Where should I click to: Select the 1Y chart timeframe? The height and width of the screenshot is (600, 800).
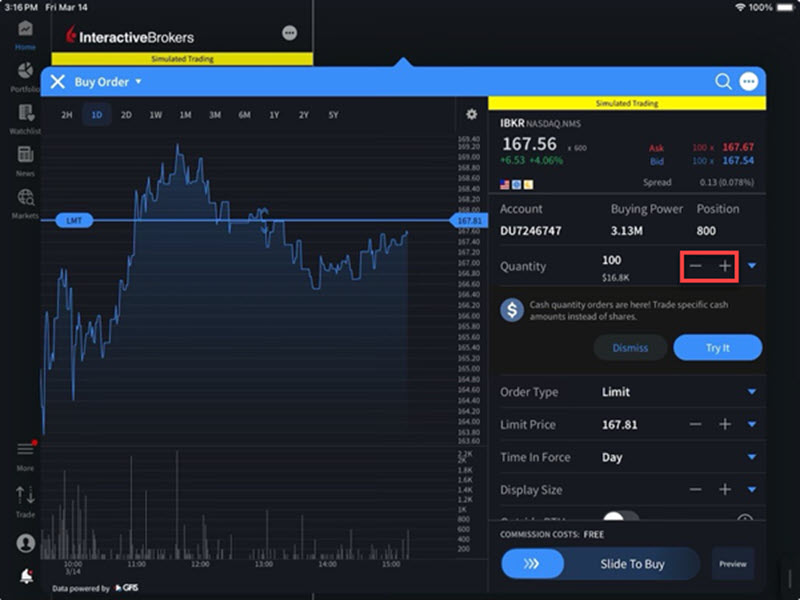point(274,115)
